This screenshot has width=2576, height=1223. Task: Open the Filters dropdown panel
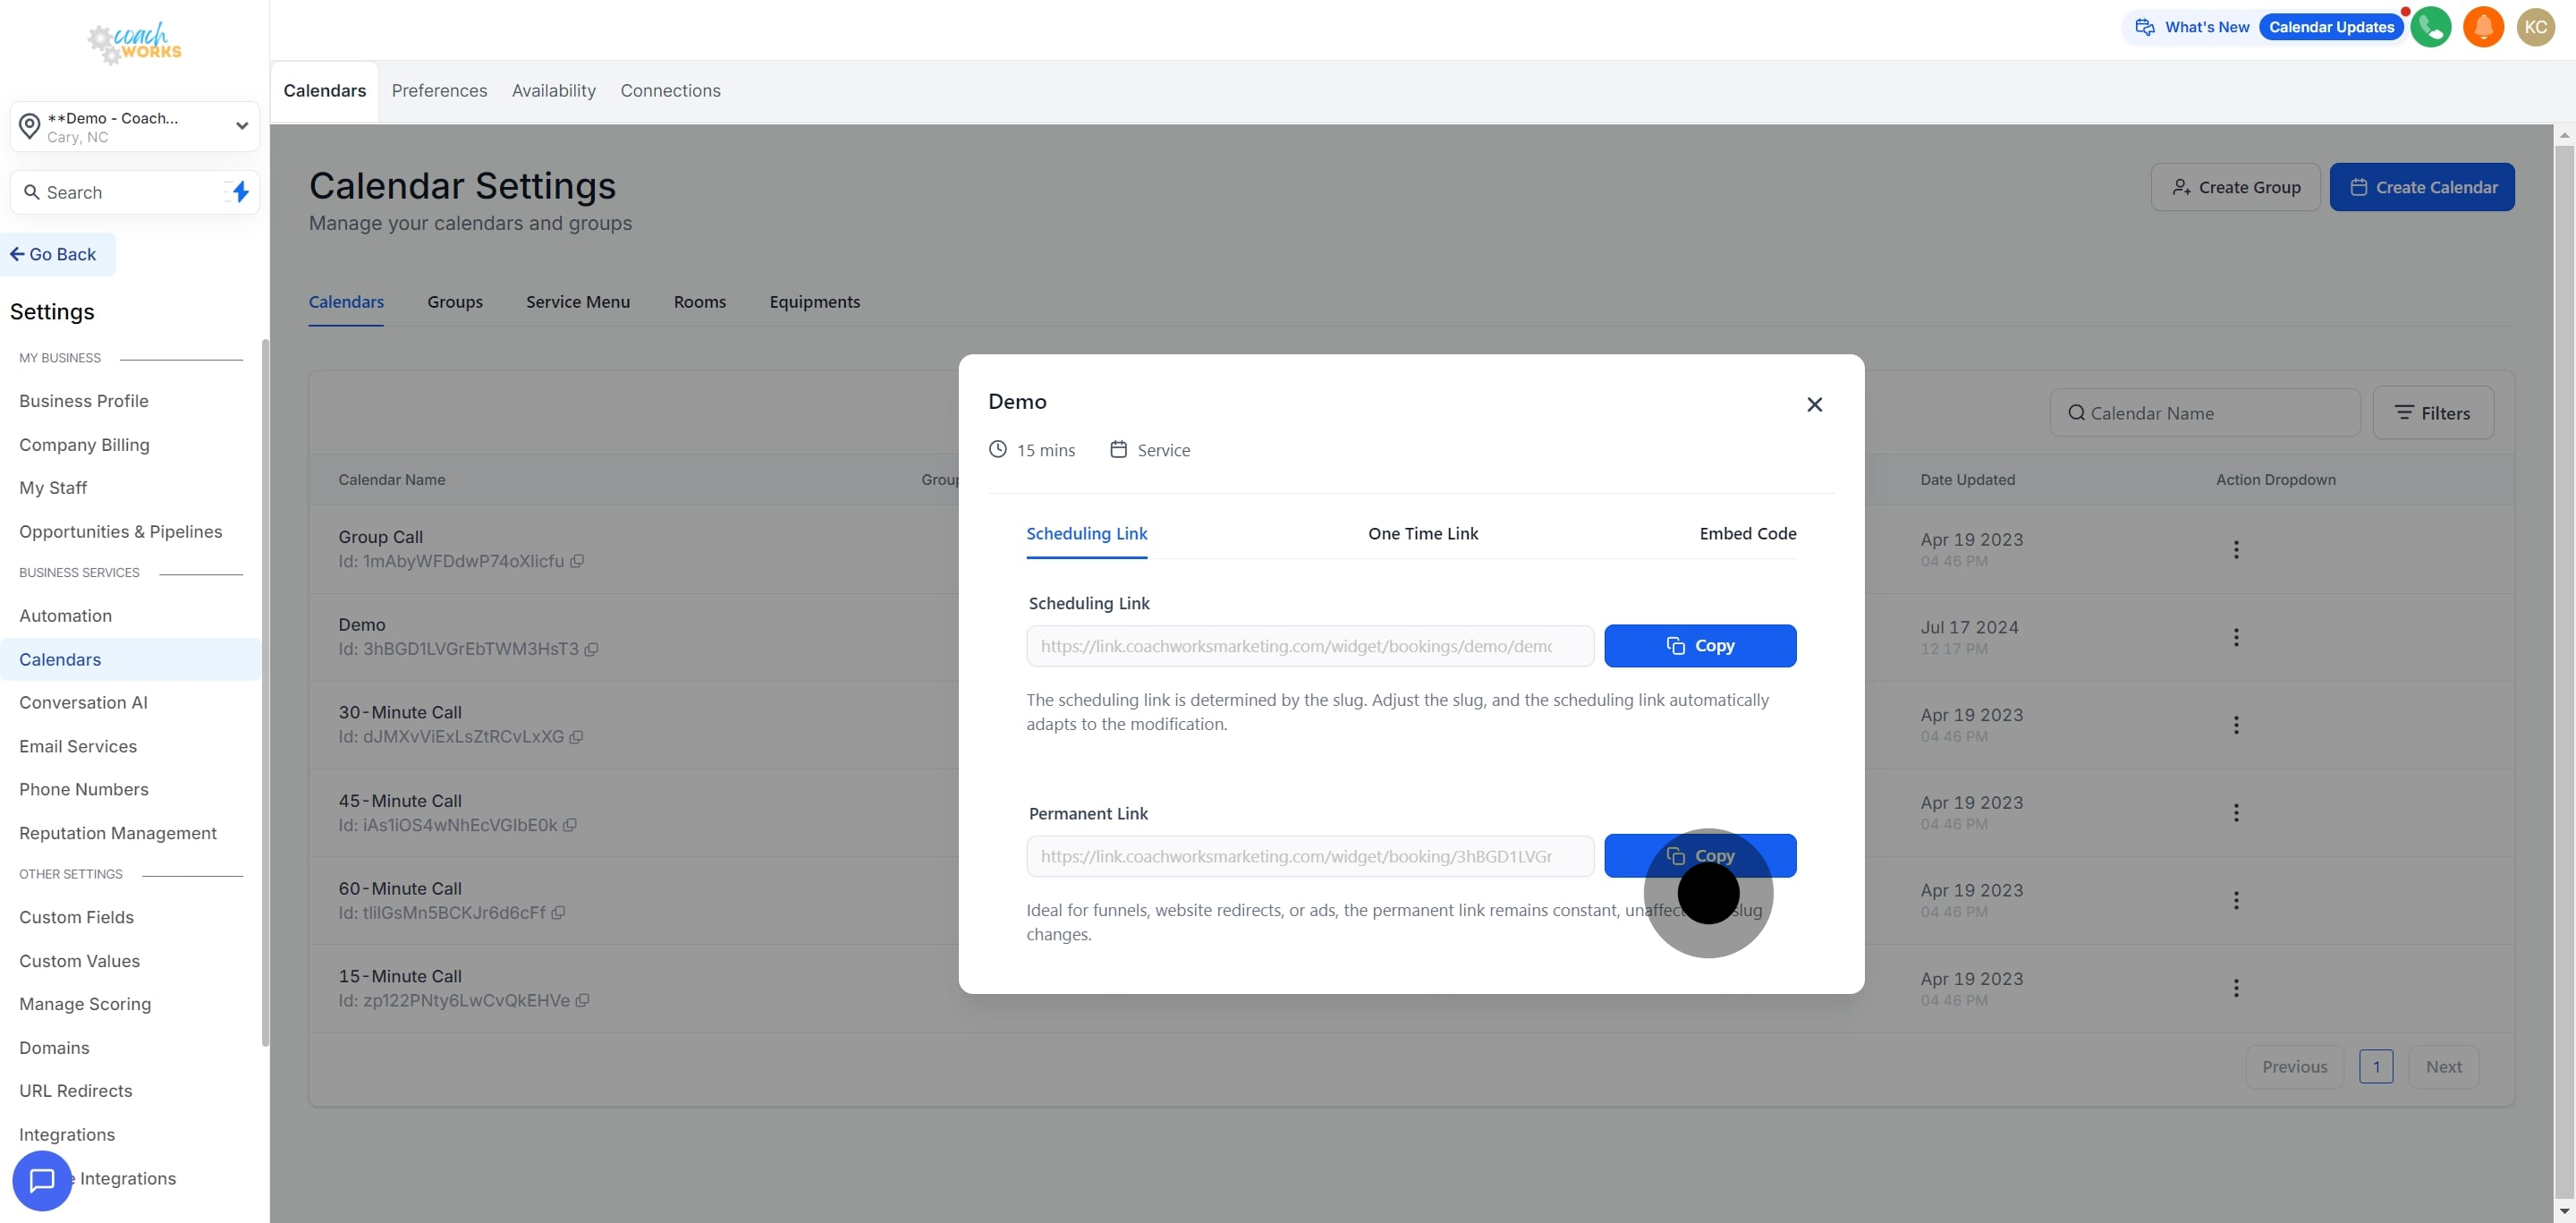click(x=2434, y=412)
